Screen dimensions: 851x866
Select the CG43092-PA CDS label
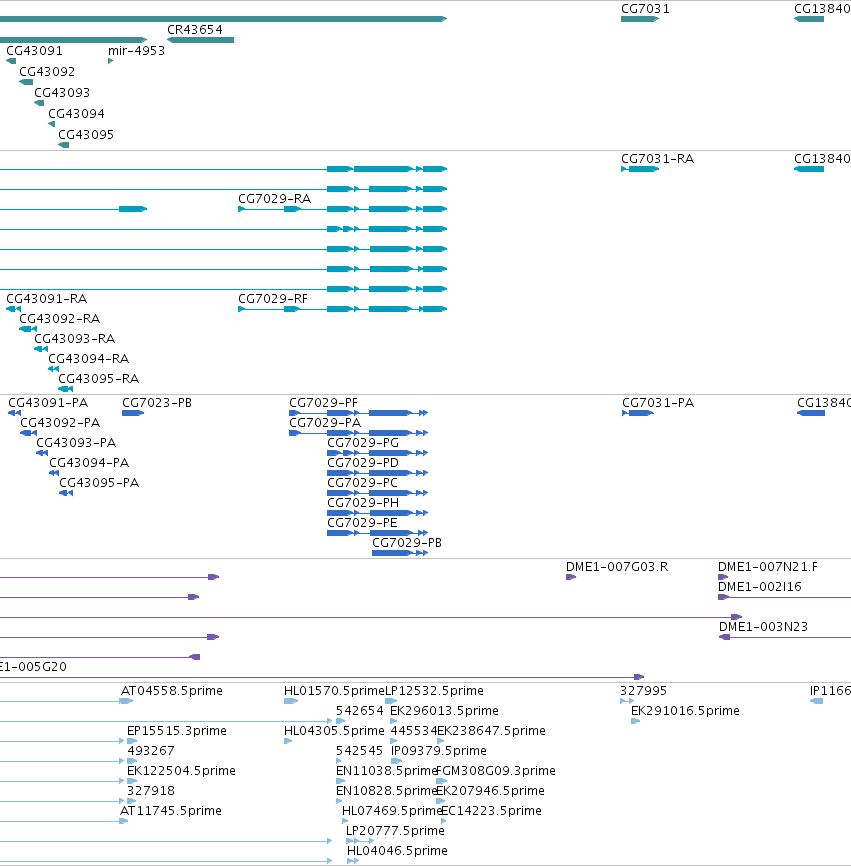pos(60,423)
